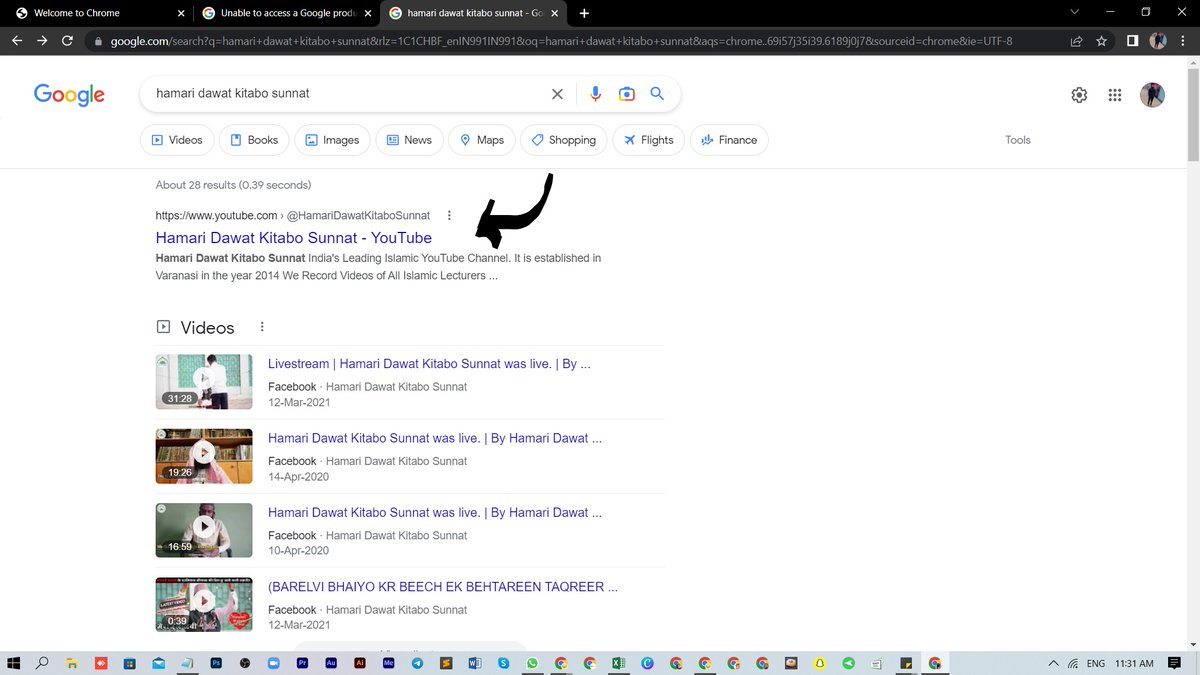Open Telegram from the taskbar

[417, 662]
